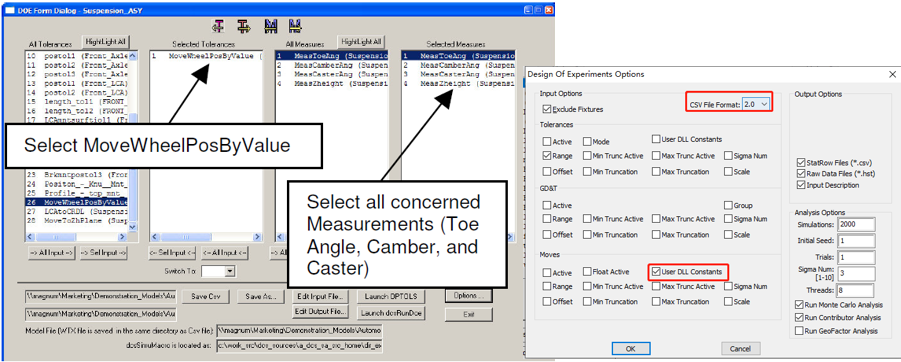Image resolution: width=901 pixels, height=362 pixels.
Task: Click the Model File path input field
Action: coord(299,331)
